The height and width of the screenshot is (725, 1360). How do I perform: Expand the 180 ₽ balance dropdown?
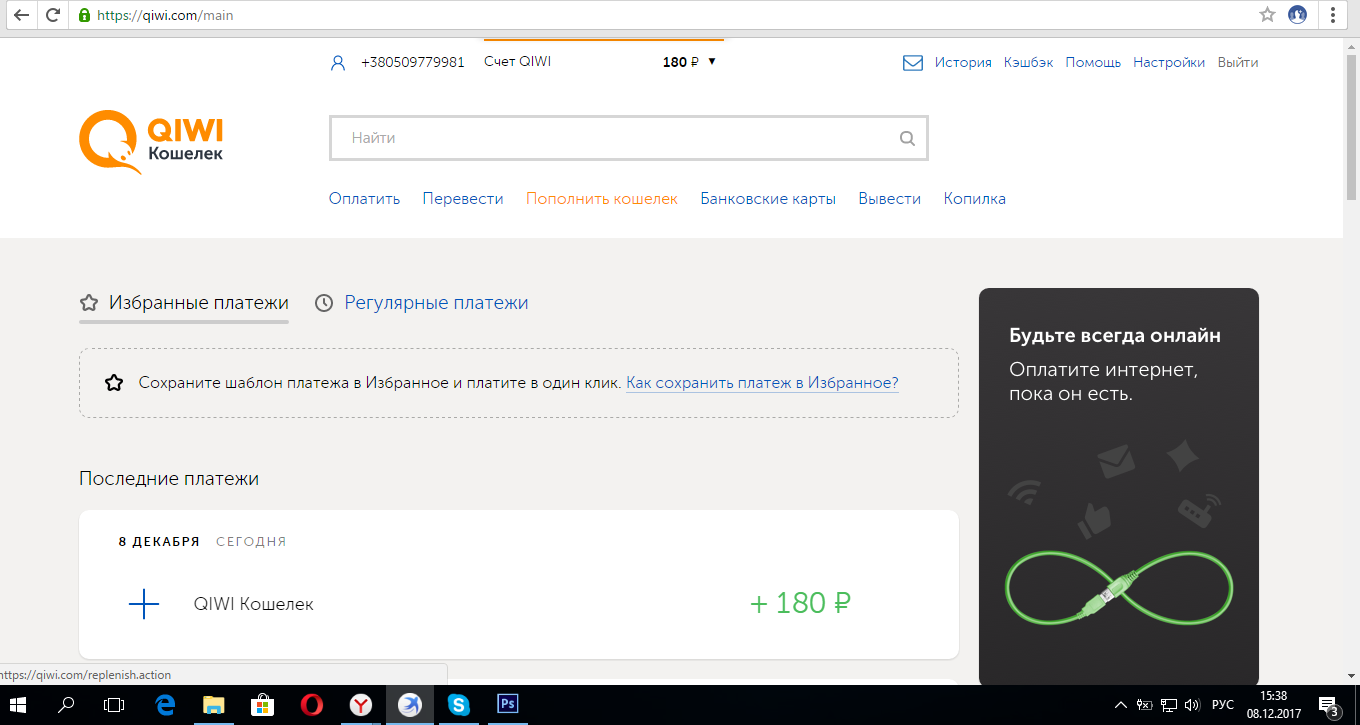pos(712,62)
